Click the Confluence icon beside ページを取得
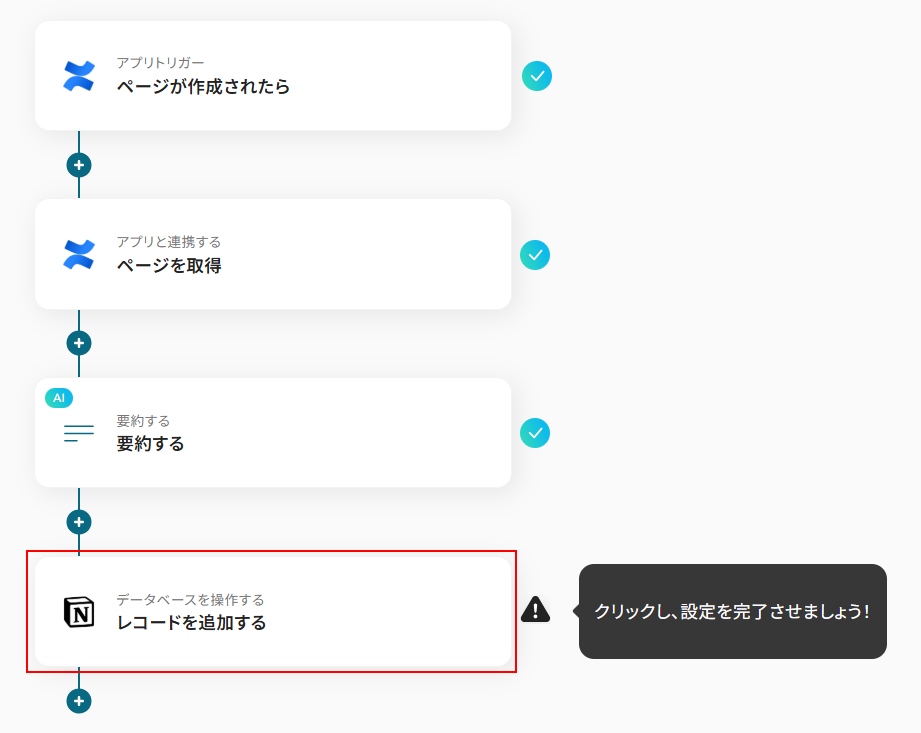921x733 pixels. click(x=79, y=254)
